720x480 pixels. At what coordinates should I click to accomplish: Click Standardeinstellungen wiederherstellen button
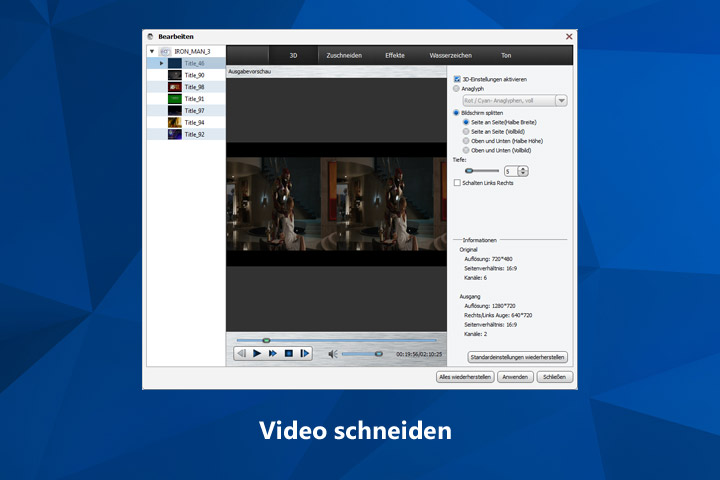click(518, 357)
